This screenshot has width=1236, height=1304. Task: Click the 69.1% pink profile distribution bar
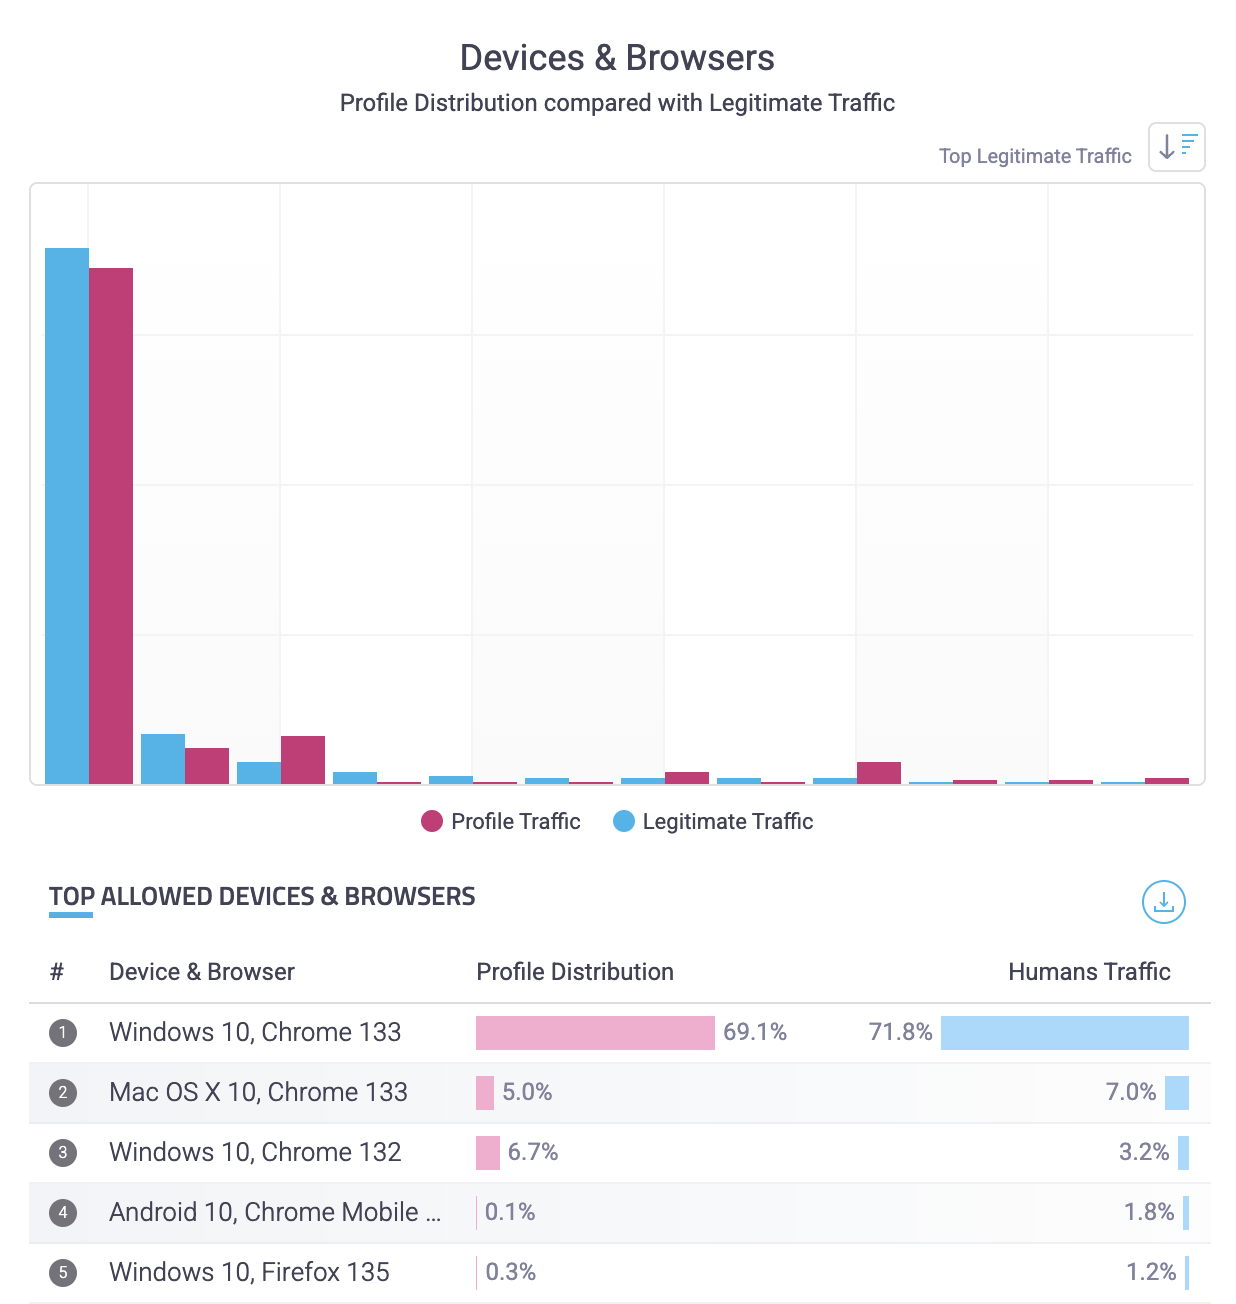[595, 1033]
